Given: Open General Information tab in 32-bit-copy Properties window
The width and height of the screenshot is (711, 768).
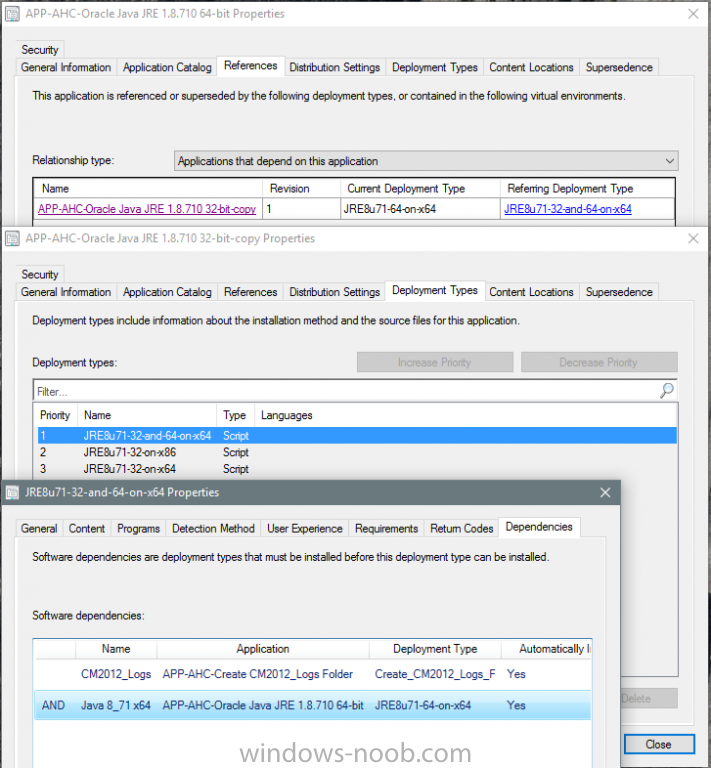Looking at the screenshot, I should point(66,292).
